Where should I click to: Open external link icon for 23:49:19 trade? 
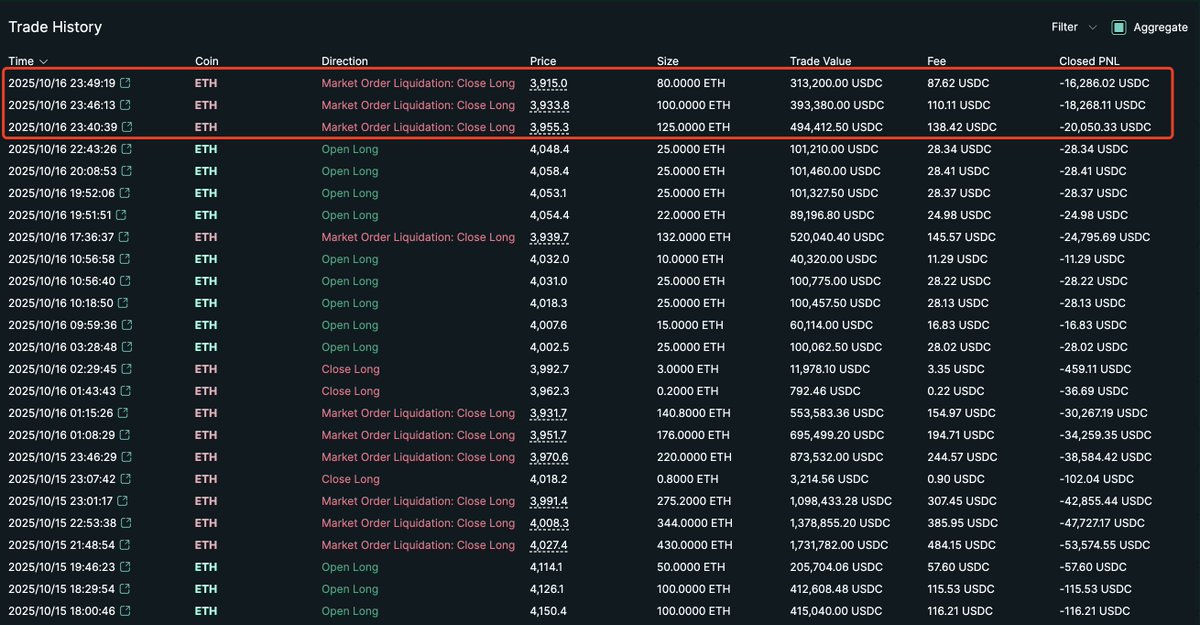(125, 83)
